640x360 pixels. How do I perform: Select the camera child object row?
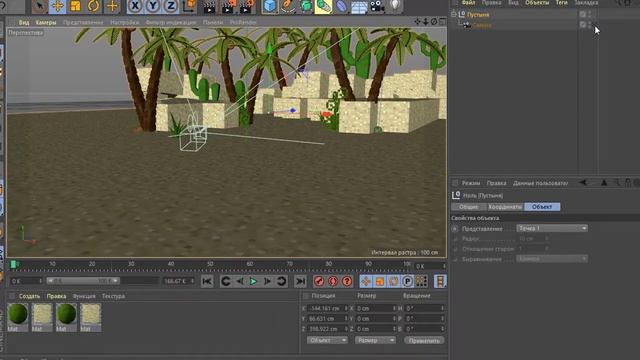point(482,25)
